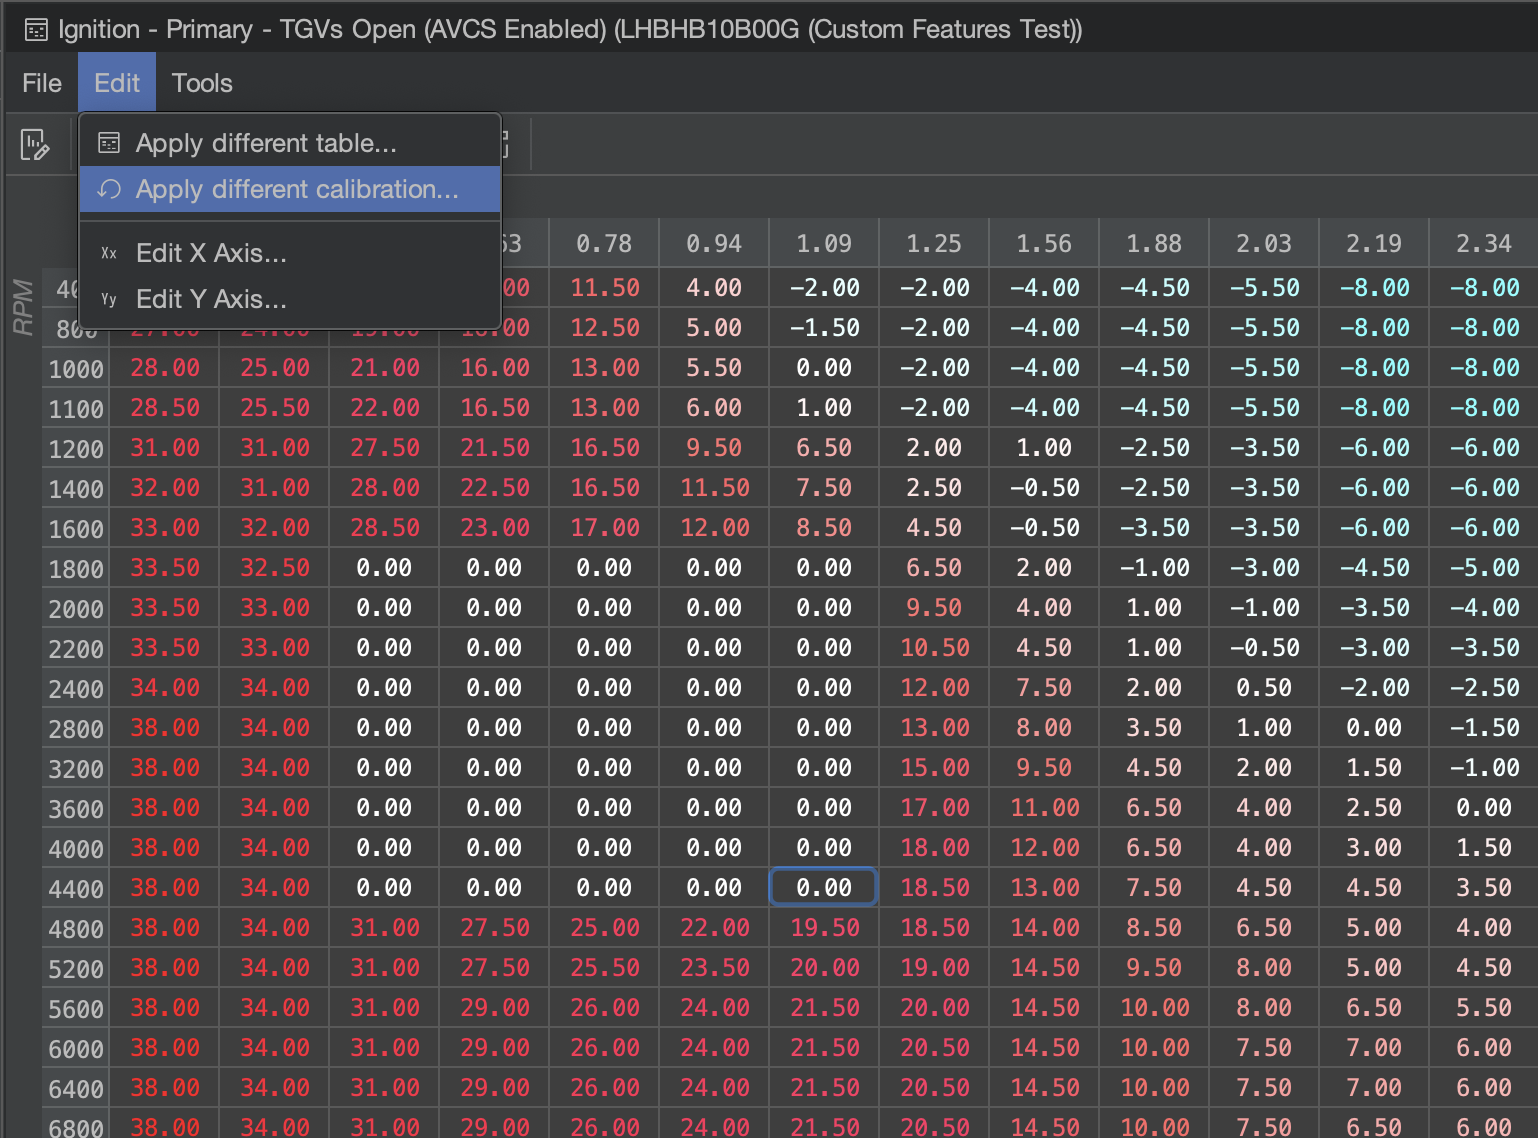Click the highlighted 0.00 cell in row 4400

(x=824, y=887)
